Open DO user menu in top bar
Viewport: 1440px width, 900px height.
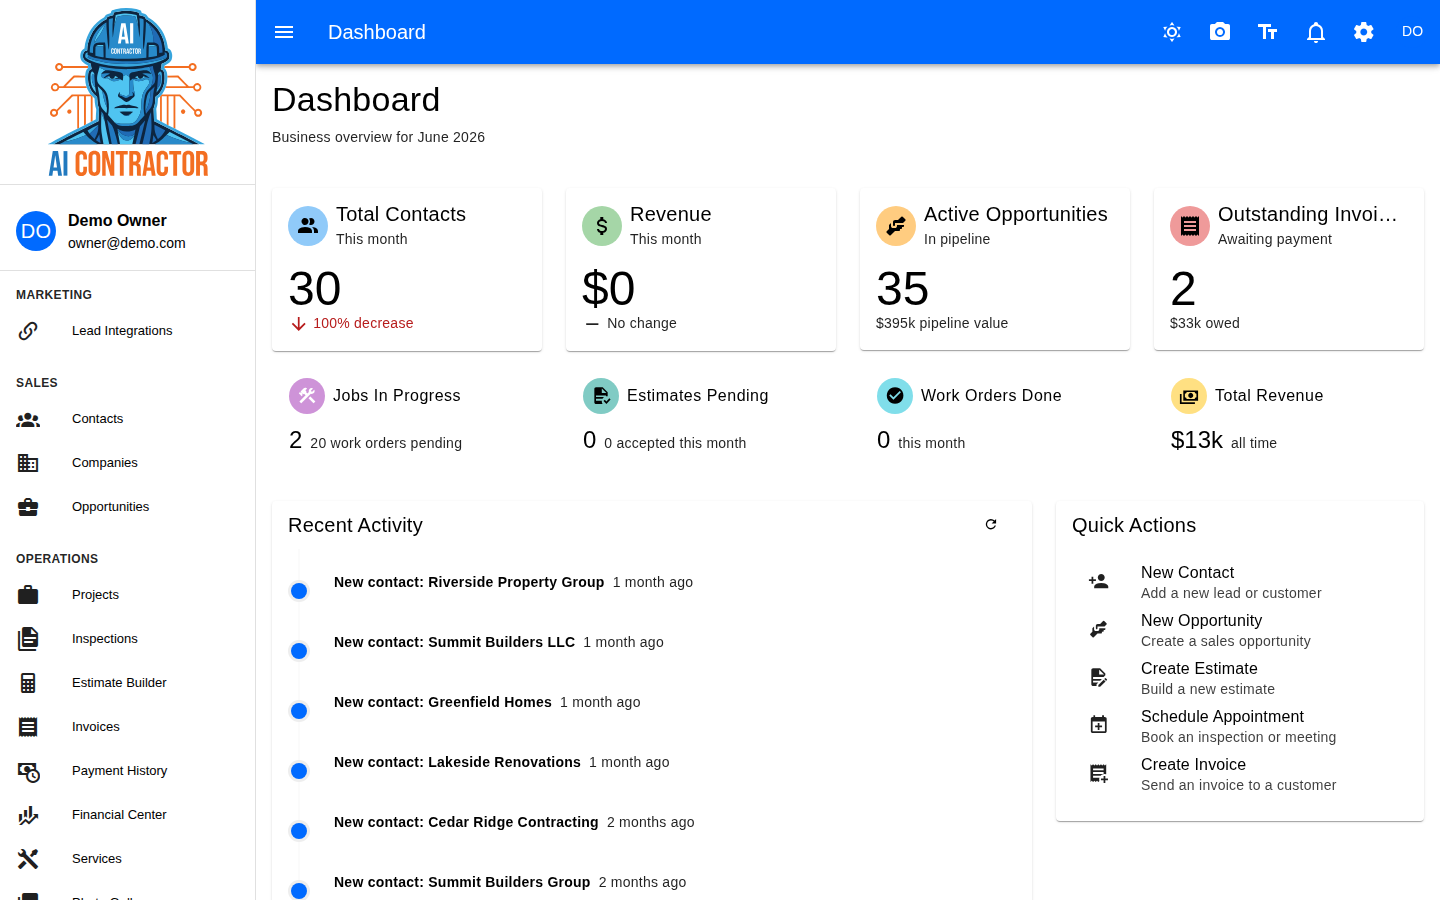[1412, 32]
